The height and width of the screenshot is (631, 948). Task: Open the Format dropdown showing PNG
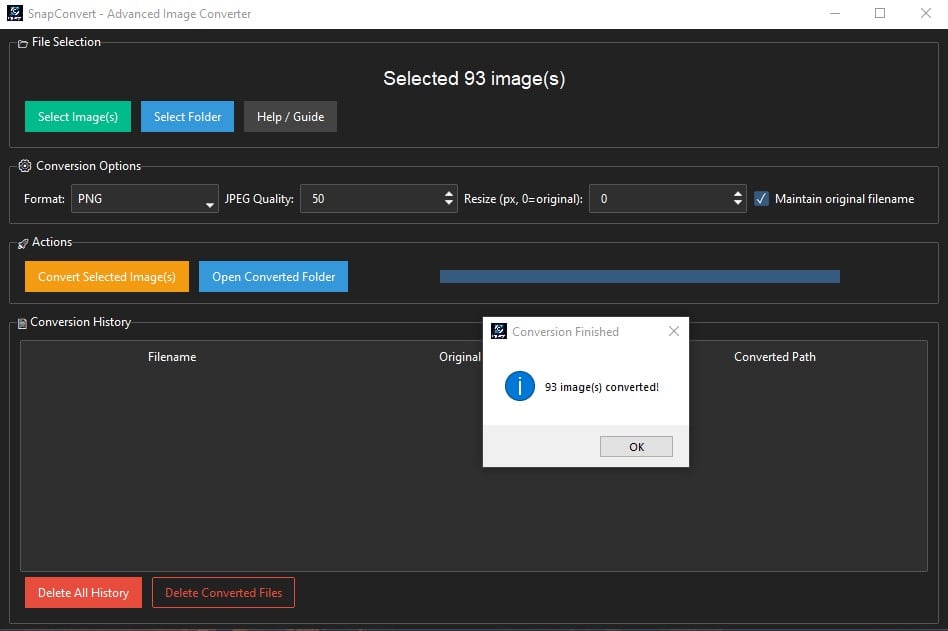point(144,199)
